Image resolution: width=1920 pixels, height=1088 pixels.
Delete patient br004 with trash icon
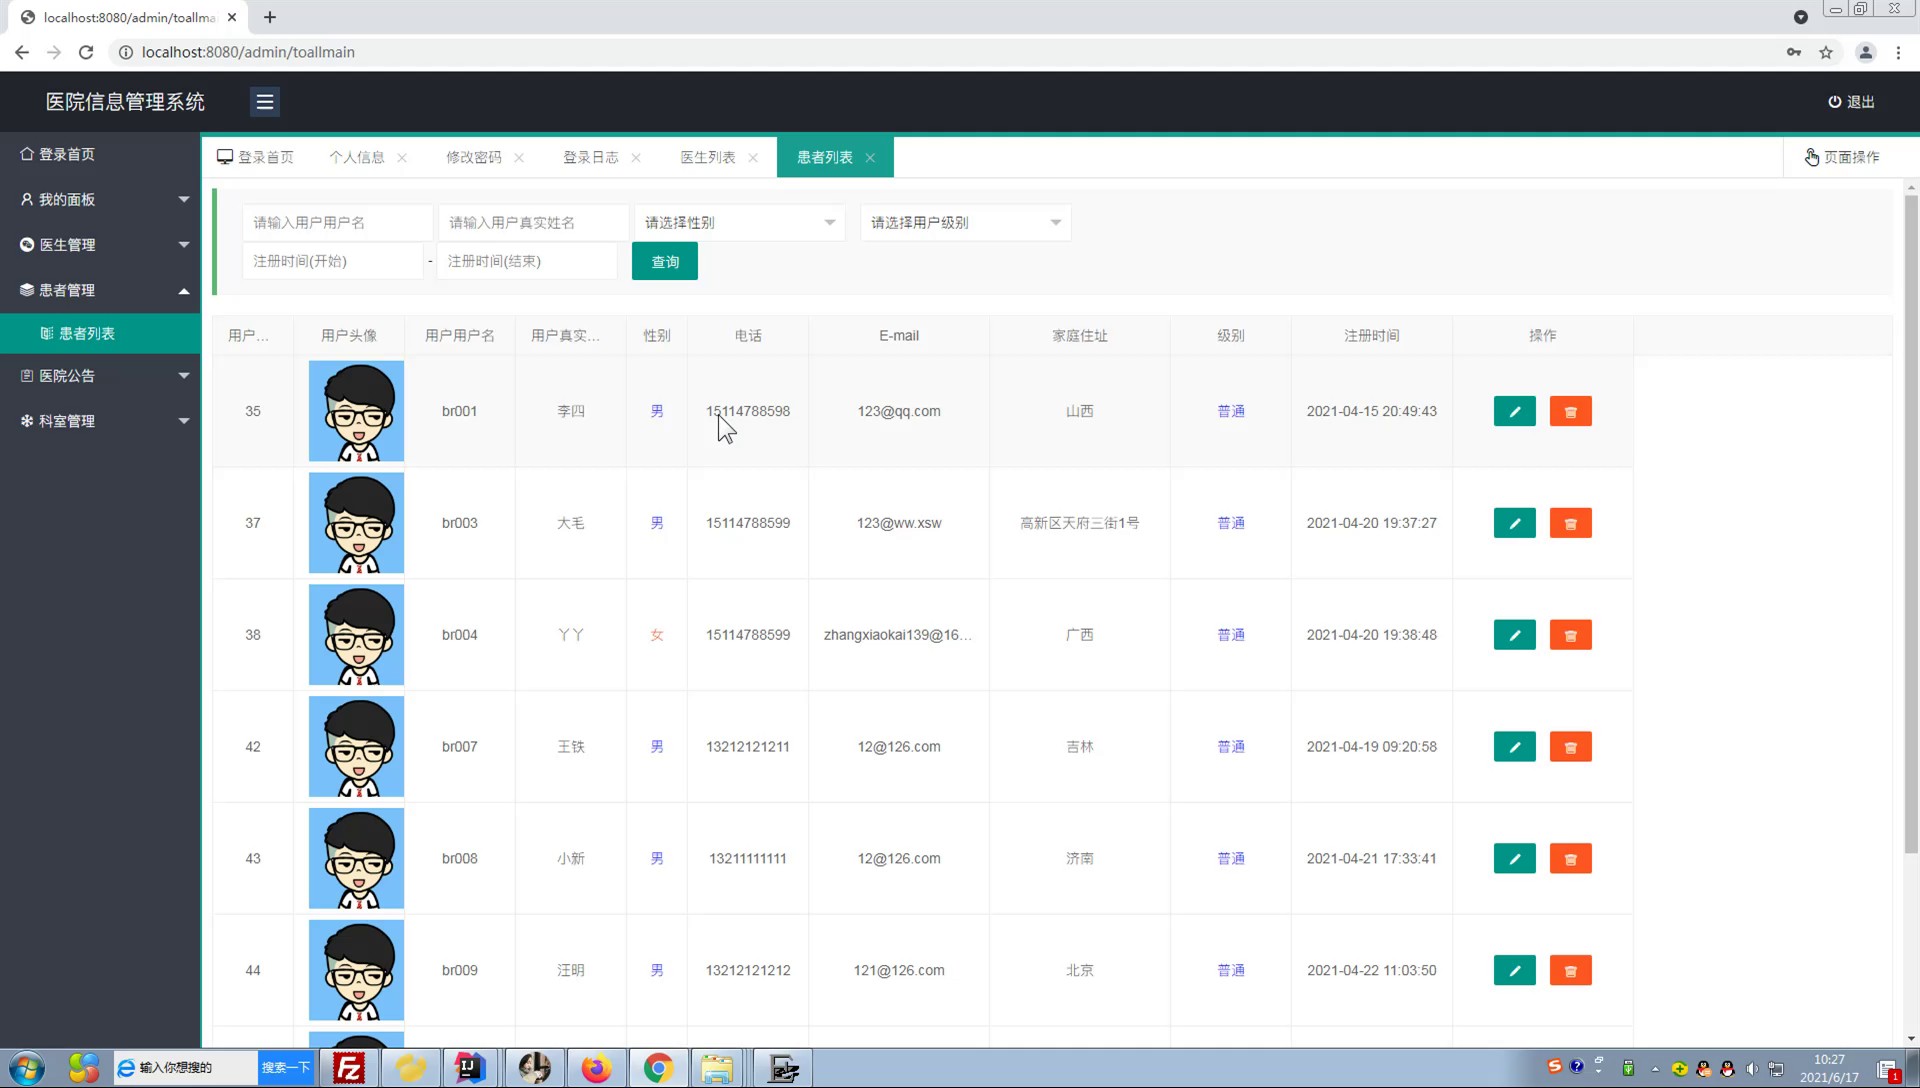(1570, 635)
